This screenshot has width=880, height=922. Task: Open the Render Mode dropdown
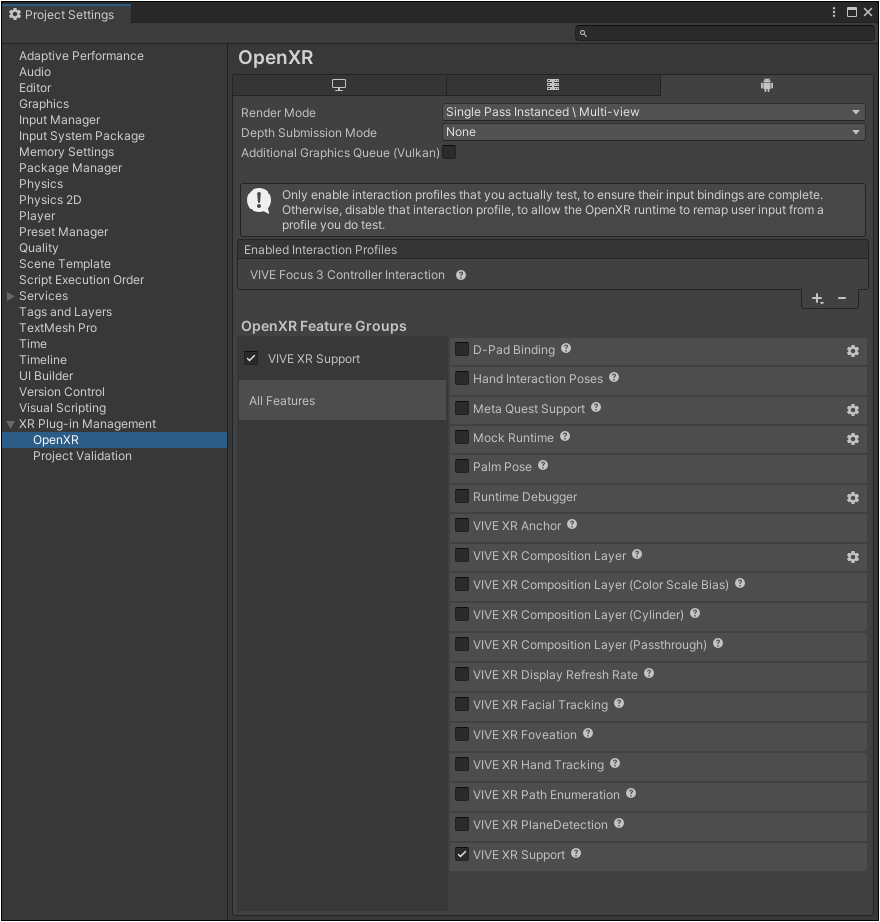653,112
